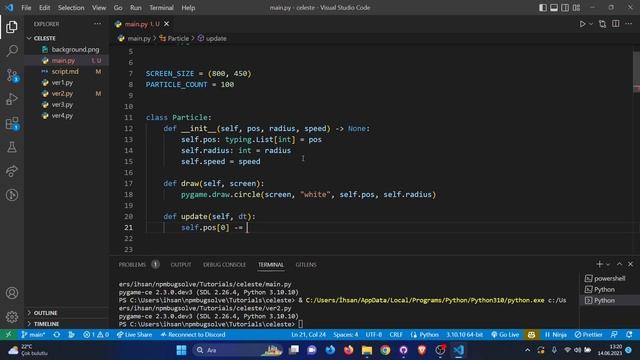Click the update breadcrumb
640x360 pixels.
(x=212, y=38)
